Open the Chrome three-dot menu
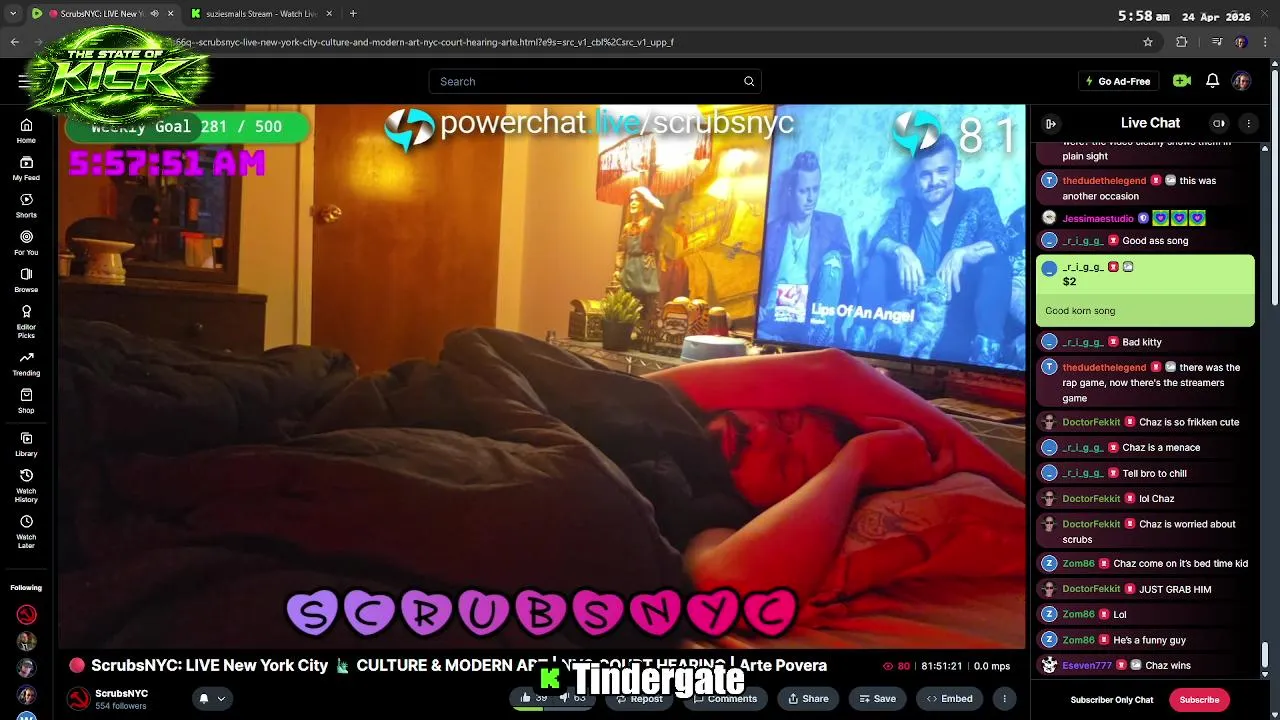 point(1264,42)
